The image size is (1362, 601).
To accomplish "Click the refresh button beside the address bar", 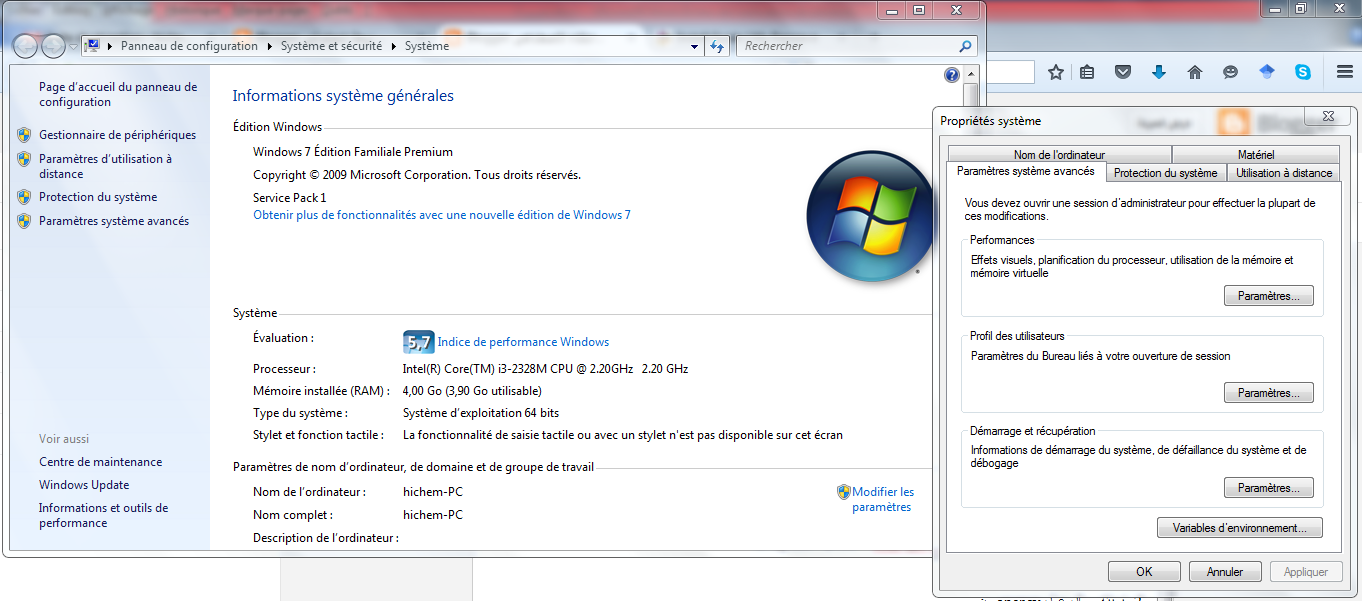I will pyautogui.click(x=717, y=46).
